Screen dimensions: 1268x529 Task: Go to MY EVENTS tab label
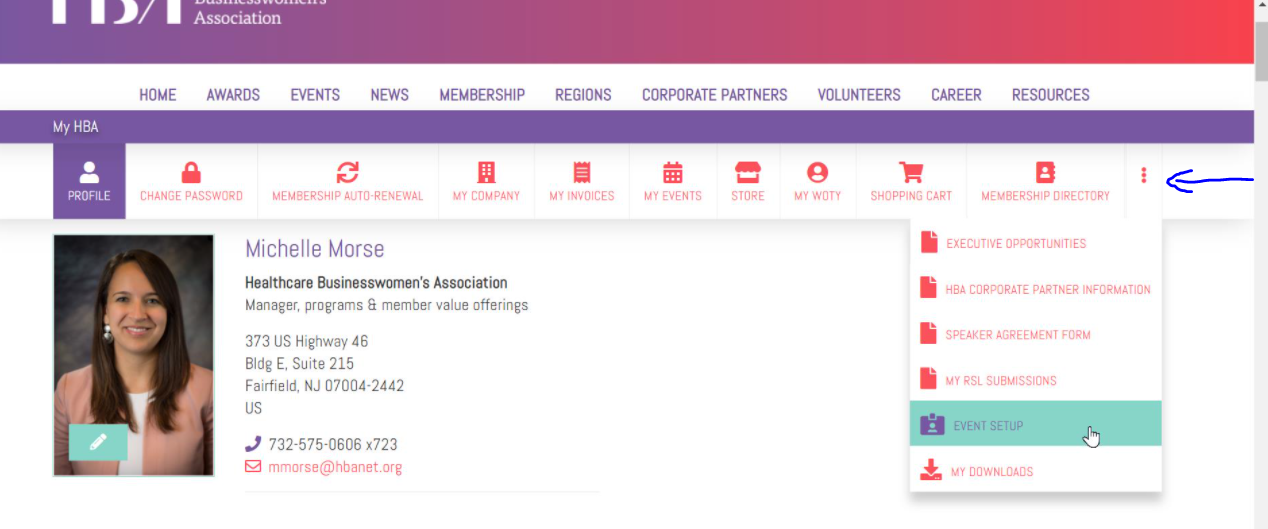(673, 196)
